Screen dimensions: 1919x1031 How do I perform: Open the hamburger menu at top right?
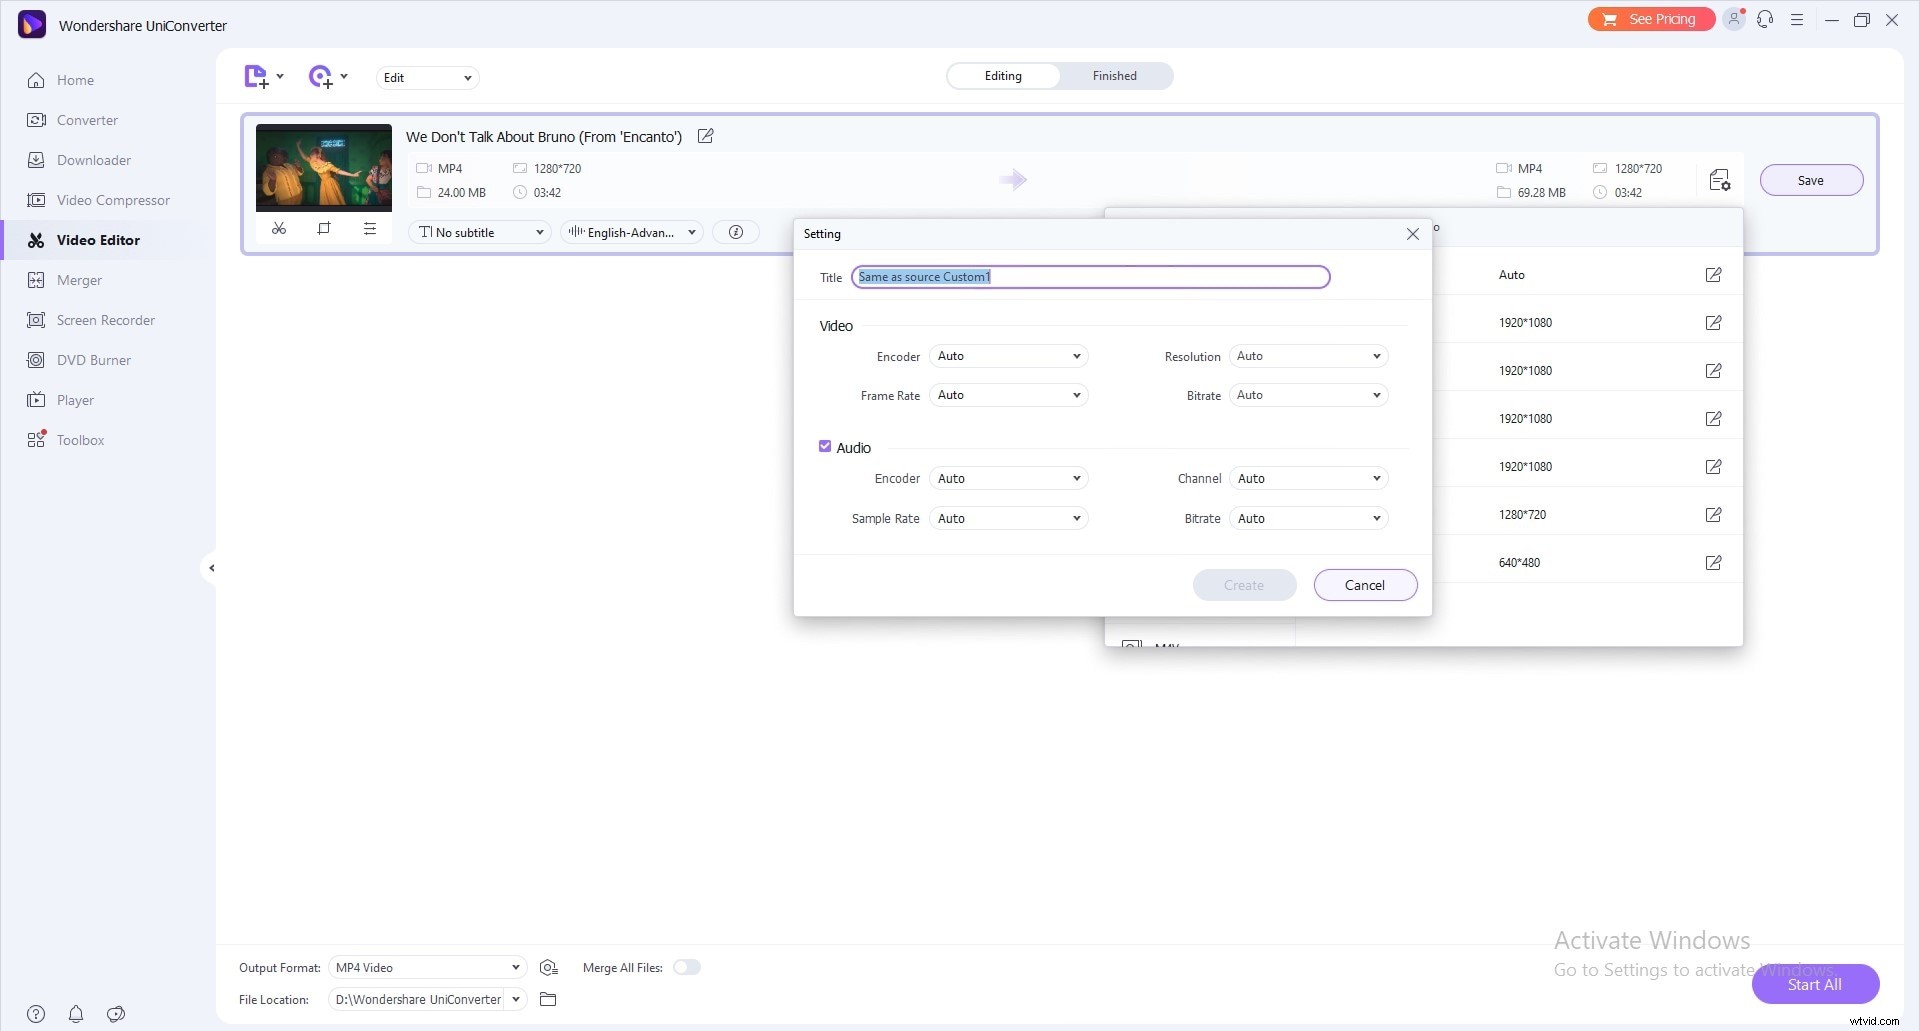[1797, 19]
